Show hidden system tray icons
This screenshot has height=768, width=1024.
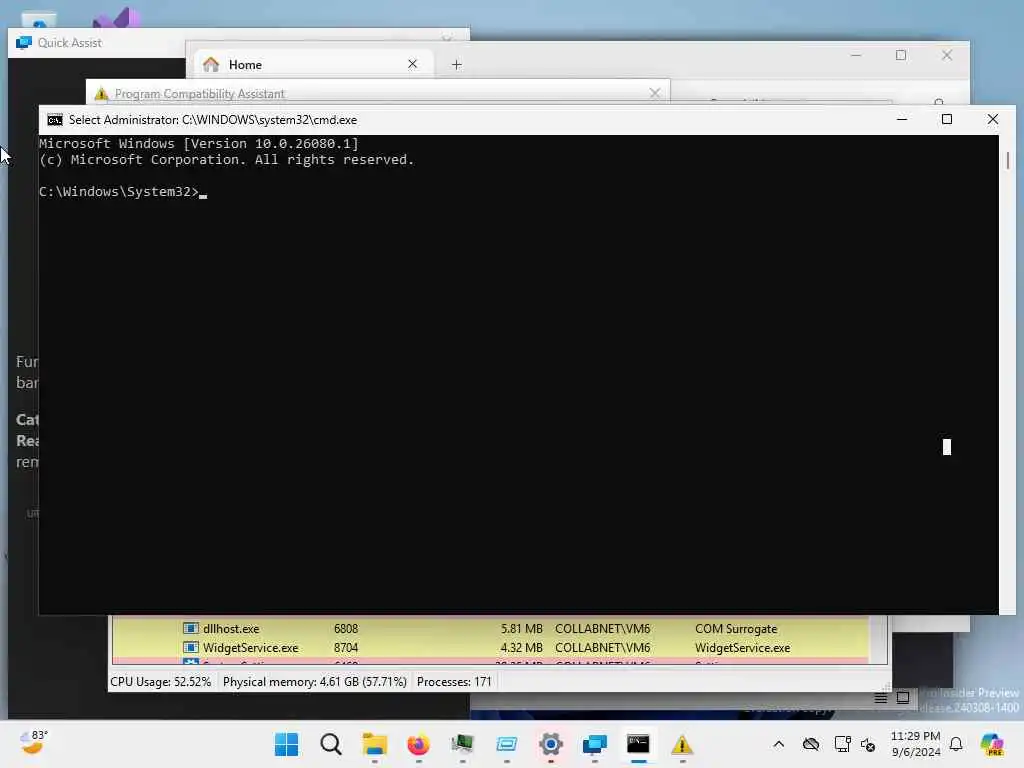coord(778,744)
